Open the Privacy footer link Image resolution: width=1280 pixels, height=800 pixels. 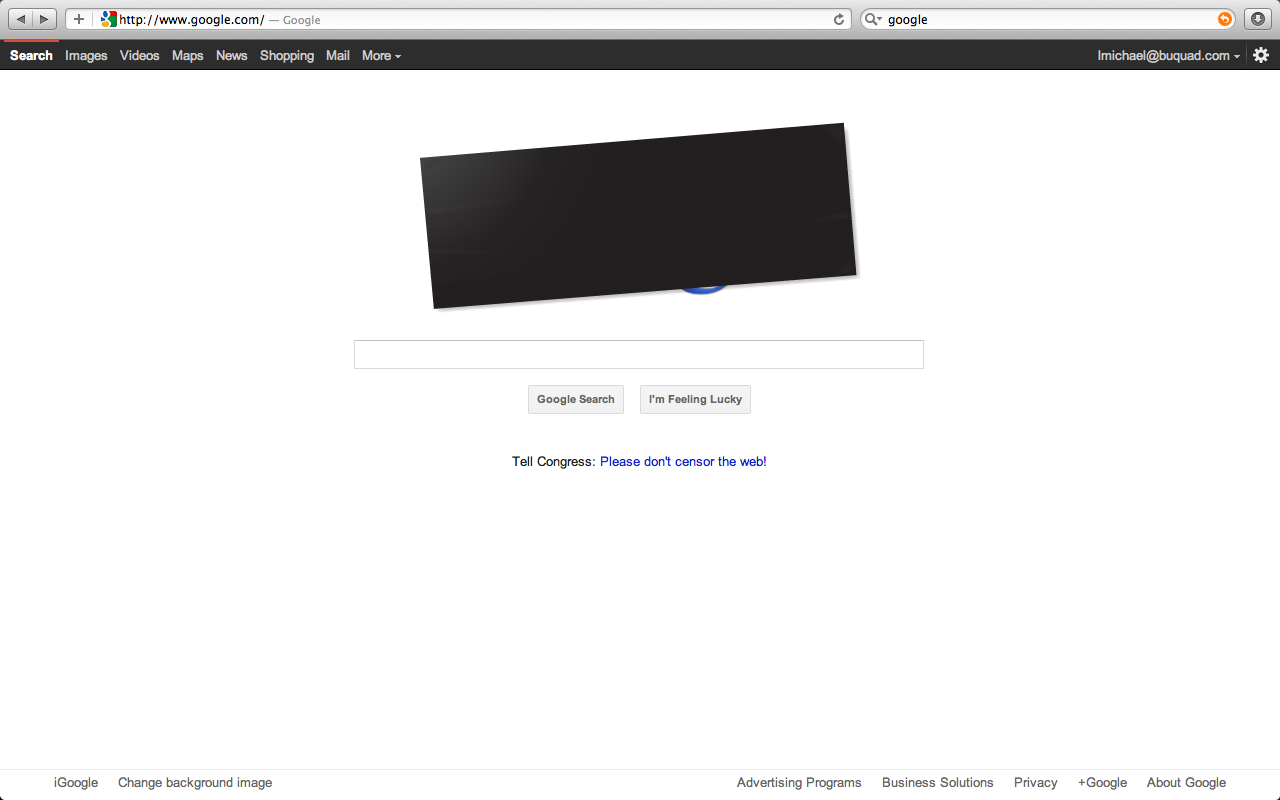point(1035,782)
